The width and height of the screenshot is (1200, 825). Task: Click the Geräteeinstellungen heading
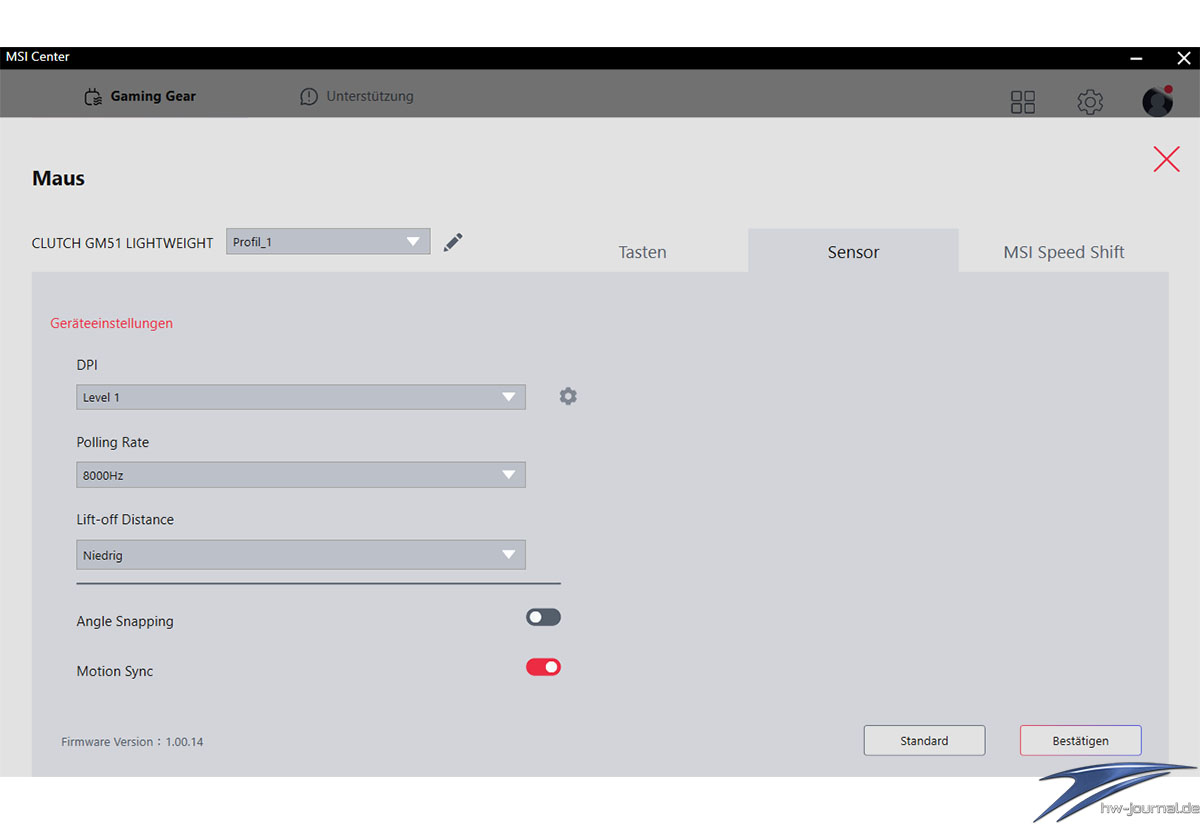pos(111,323)
